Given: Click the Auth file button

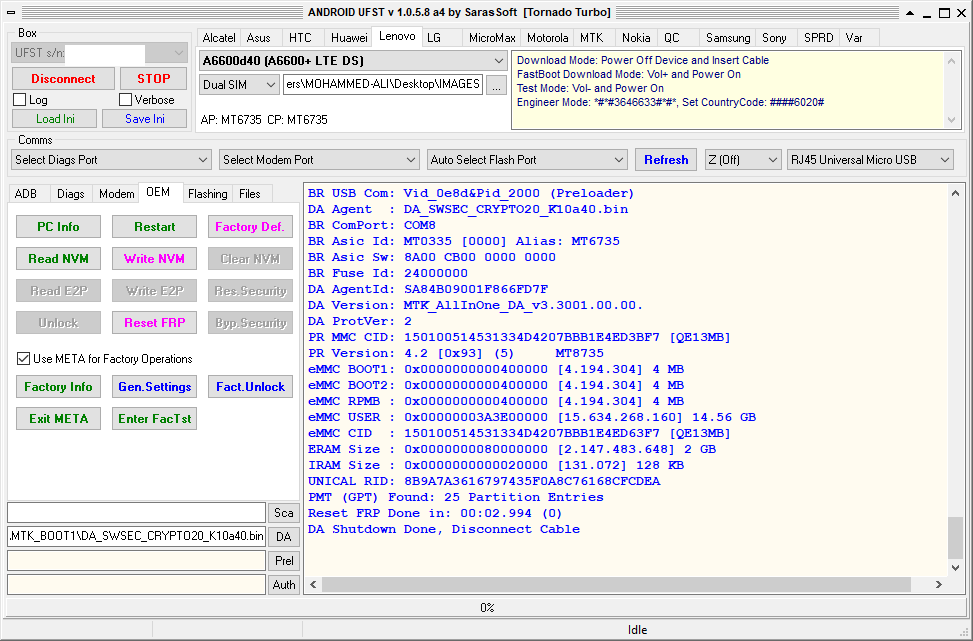Looking at the screenshot, I should (284, 585).
